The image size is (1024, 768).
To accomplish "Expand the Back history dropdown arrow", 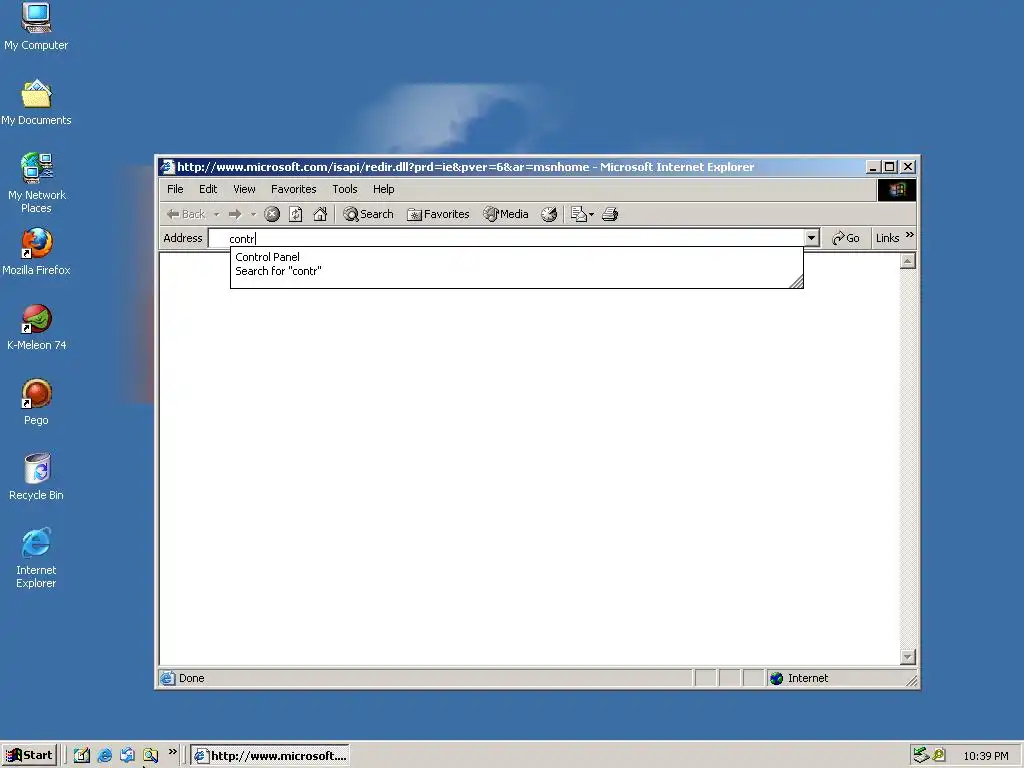I will pyautogui.click(x=216, y=214).
